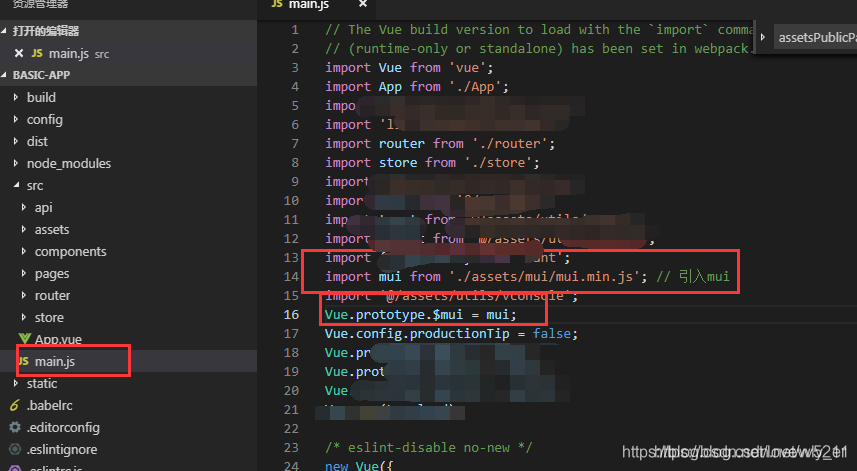Collapse the BASIC-APP section header
The height and width of the screenshot is (471, 857).
tap(128, 75)
